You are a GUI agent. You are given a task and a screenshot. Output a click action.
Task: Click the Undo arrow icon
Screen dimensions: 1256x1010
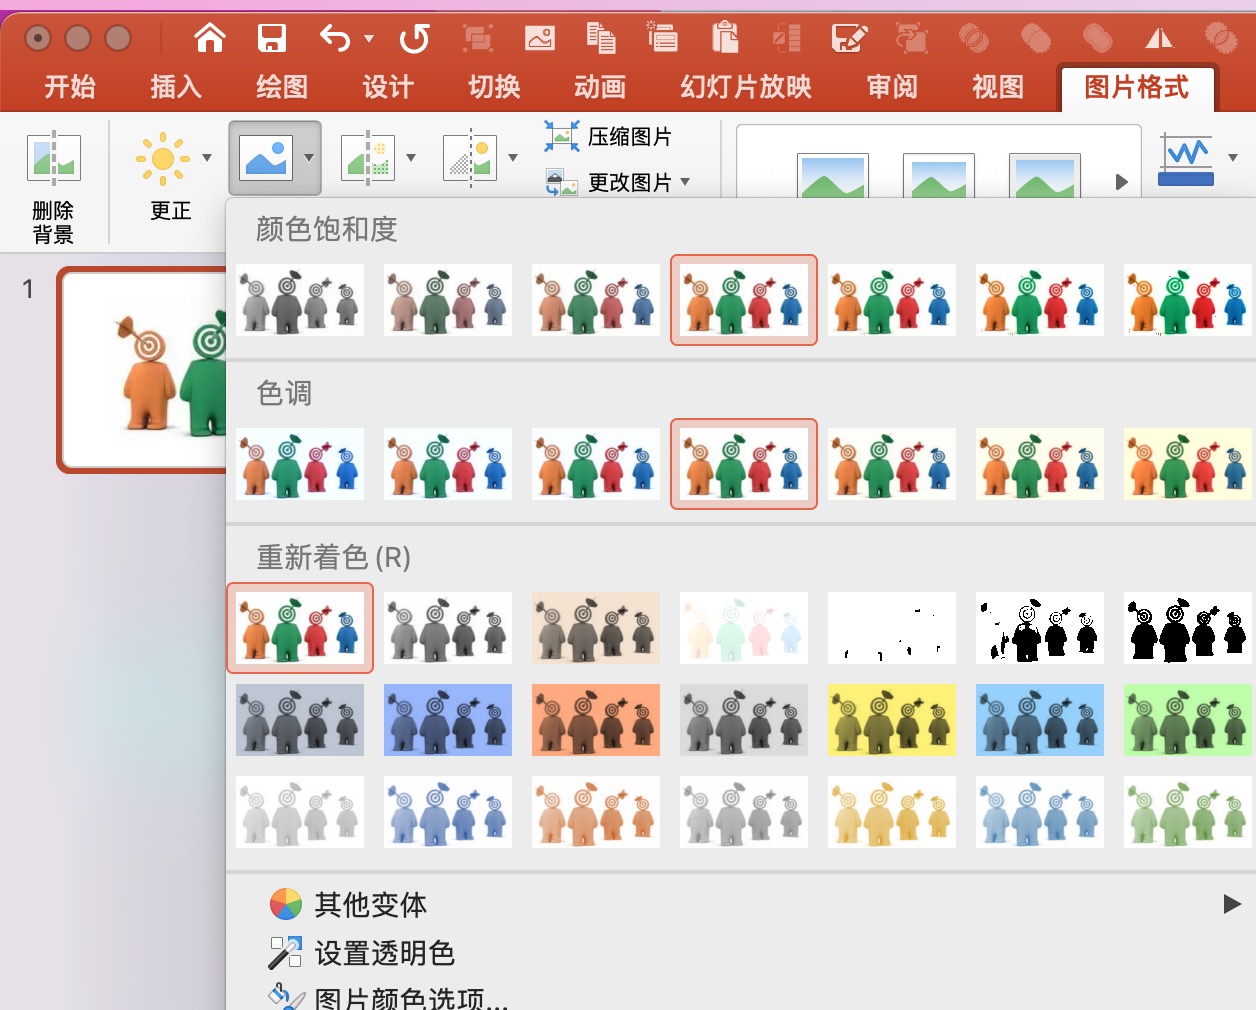tap(335, 38)
